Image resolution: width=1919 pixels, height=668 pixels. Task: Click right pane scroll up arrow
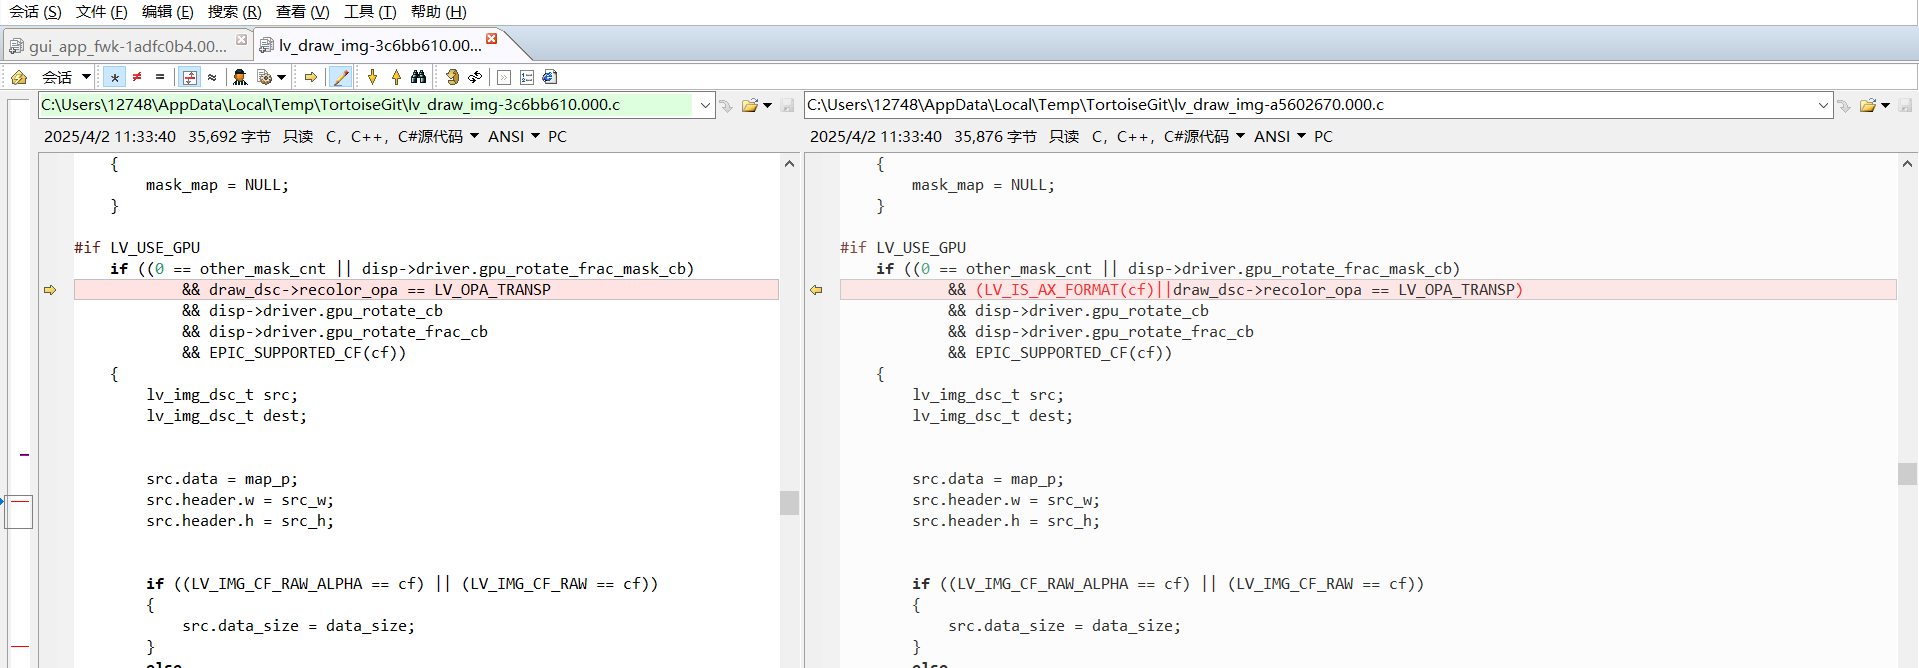tap(1907, 164)
